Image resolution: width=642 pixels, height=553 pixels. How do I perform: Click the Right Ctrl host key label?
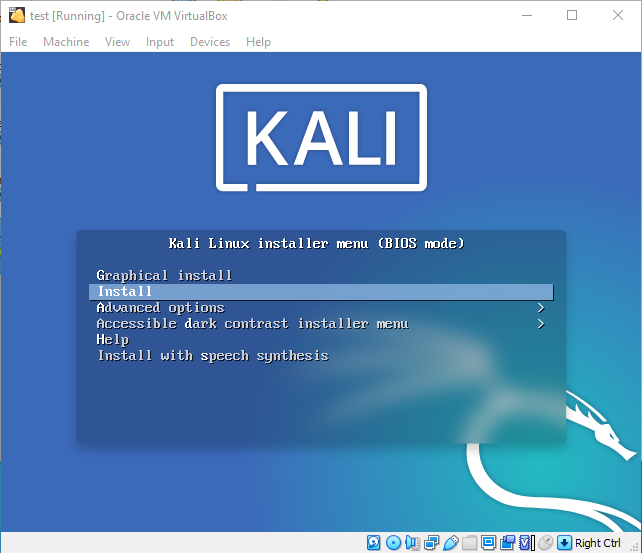tap(598, 543)
